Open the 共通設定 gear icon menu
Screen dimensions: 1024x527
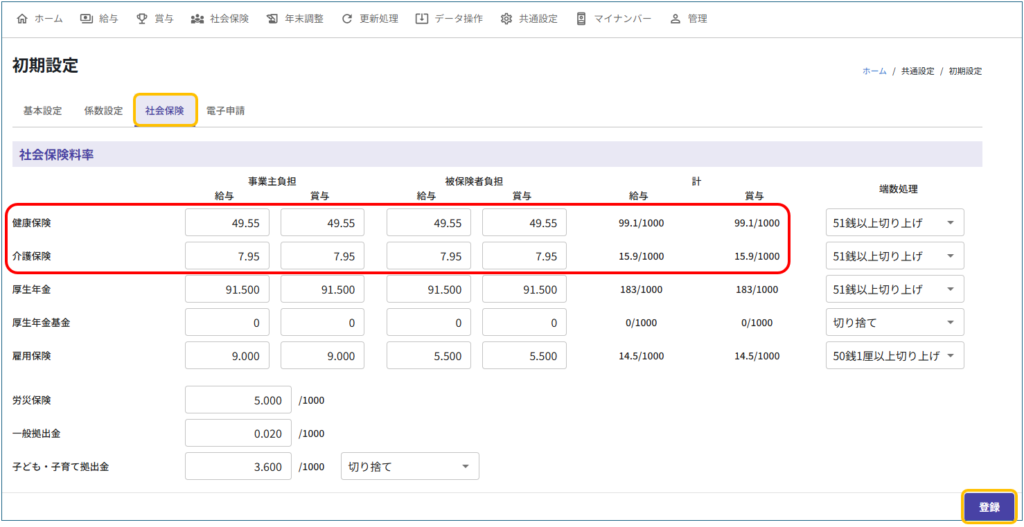[x=506, y=19]
